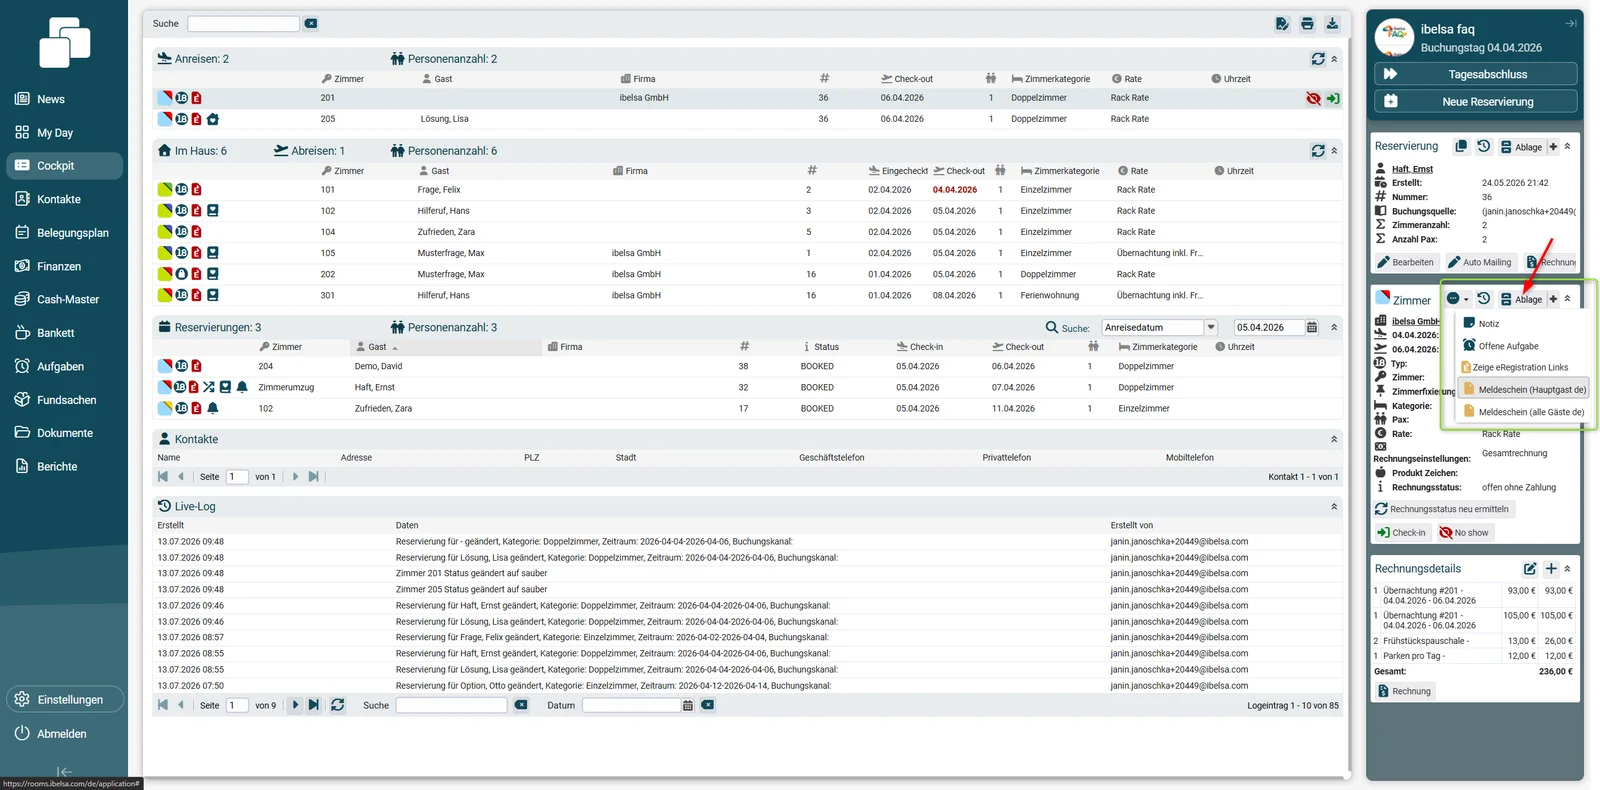Click the print icon in the top toolbar

(1307, 24)
